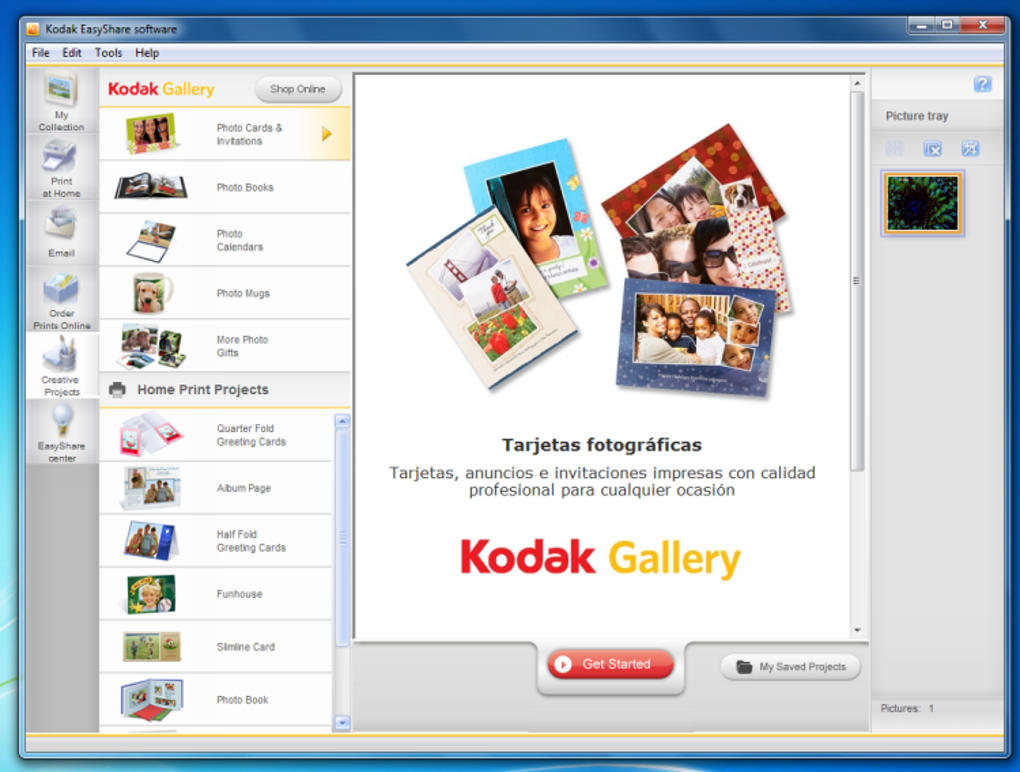Viewport: 1020px width, 772px height.
Task: Expand Photo Cards & Invitations yellow arrow
Action: (327, 134)
